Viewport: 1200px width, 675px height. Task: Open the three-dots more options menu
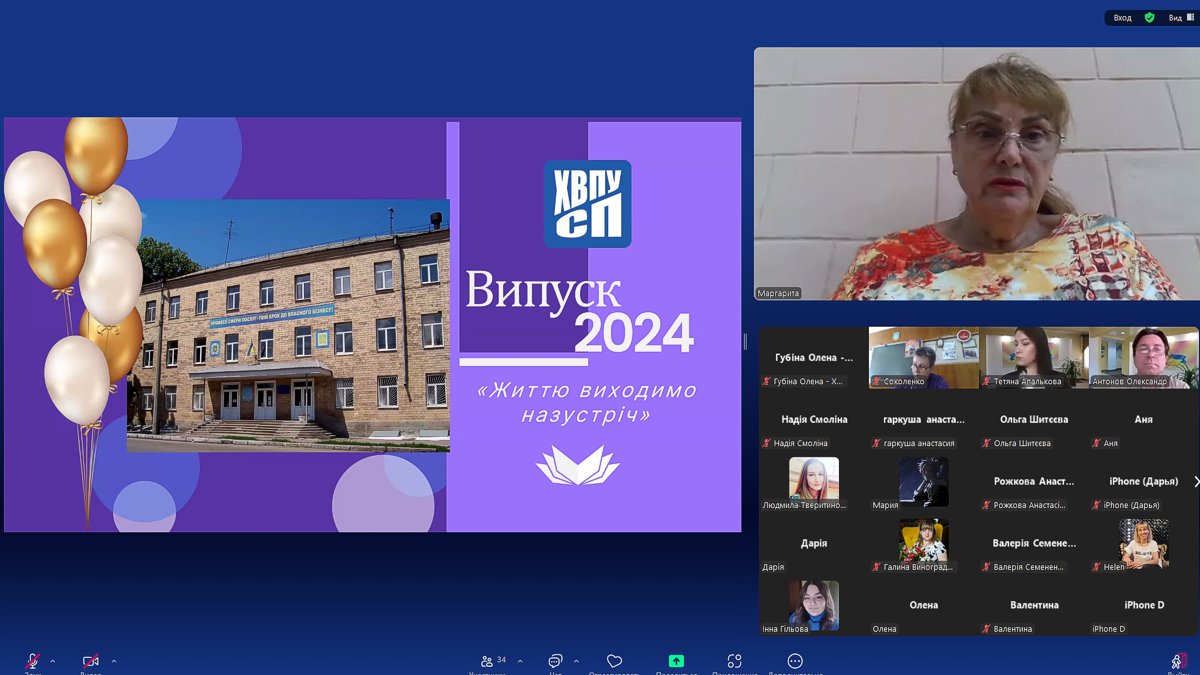tap(795, 661)
